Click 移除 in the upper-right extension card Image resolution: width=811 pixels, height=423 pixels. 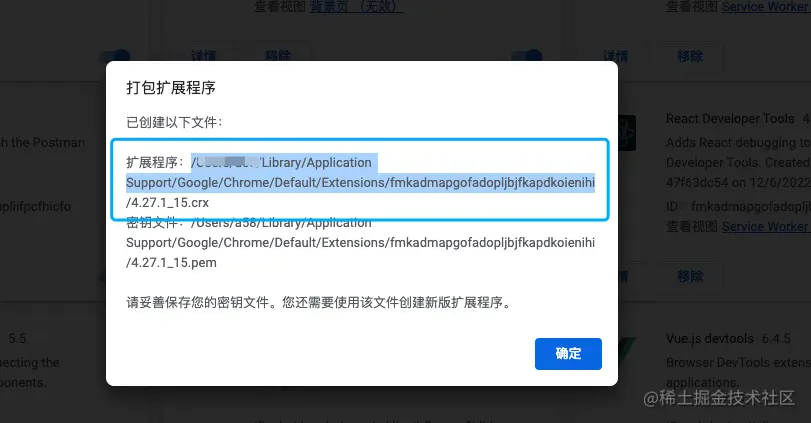tap(690, 56)
